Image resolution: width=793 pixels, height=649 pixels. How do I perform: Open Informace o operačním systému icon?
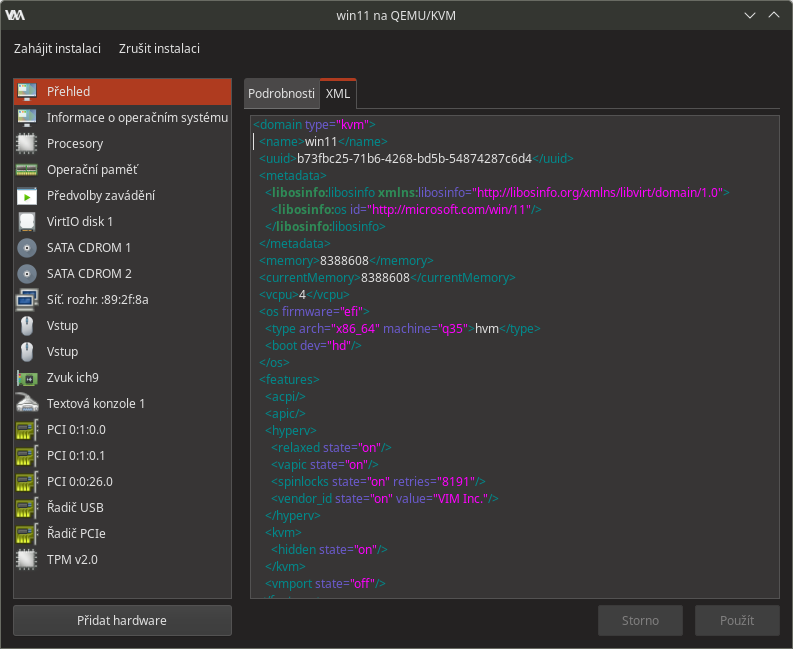click(x=27, y=117)
